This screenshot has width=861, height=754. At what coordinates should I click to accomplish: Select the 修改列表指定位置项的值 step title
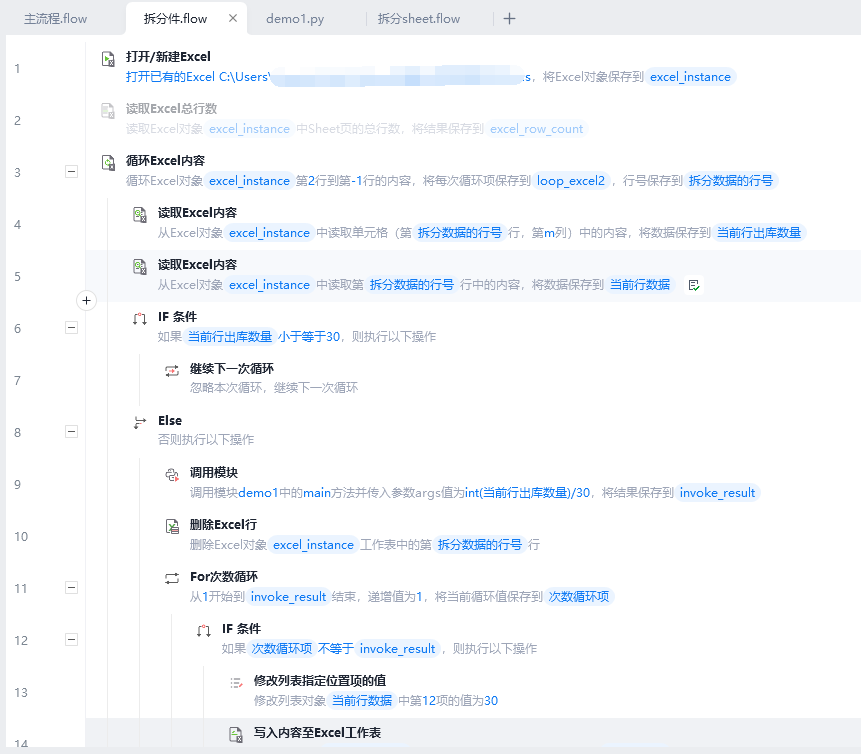[320, 680]
